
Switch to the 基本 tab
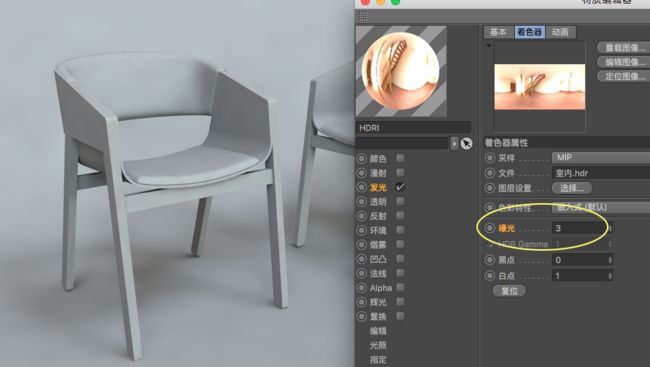(499, 32)
